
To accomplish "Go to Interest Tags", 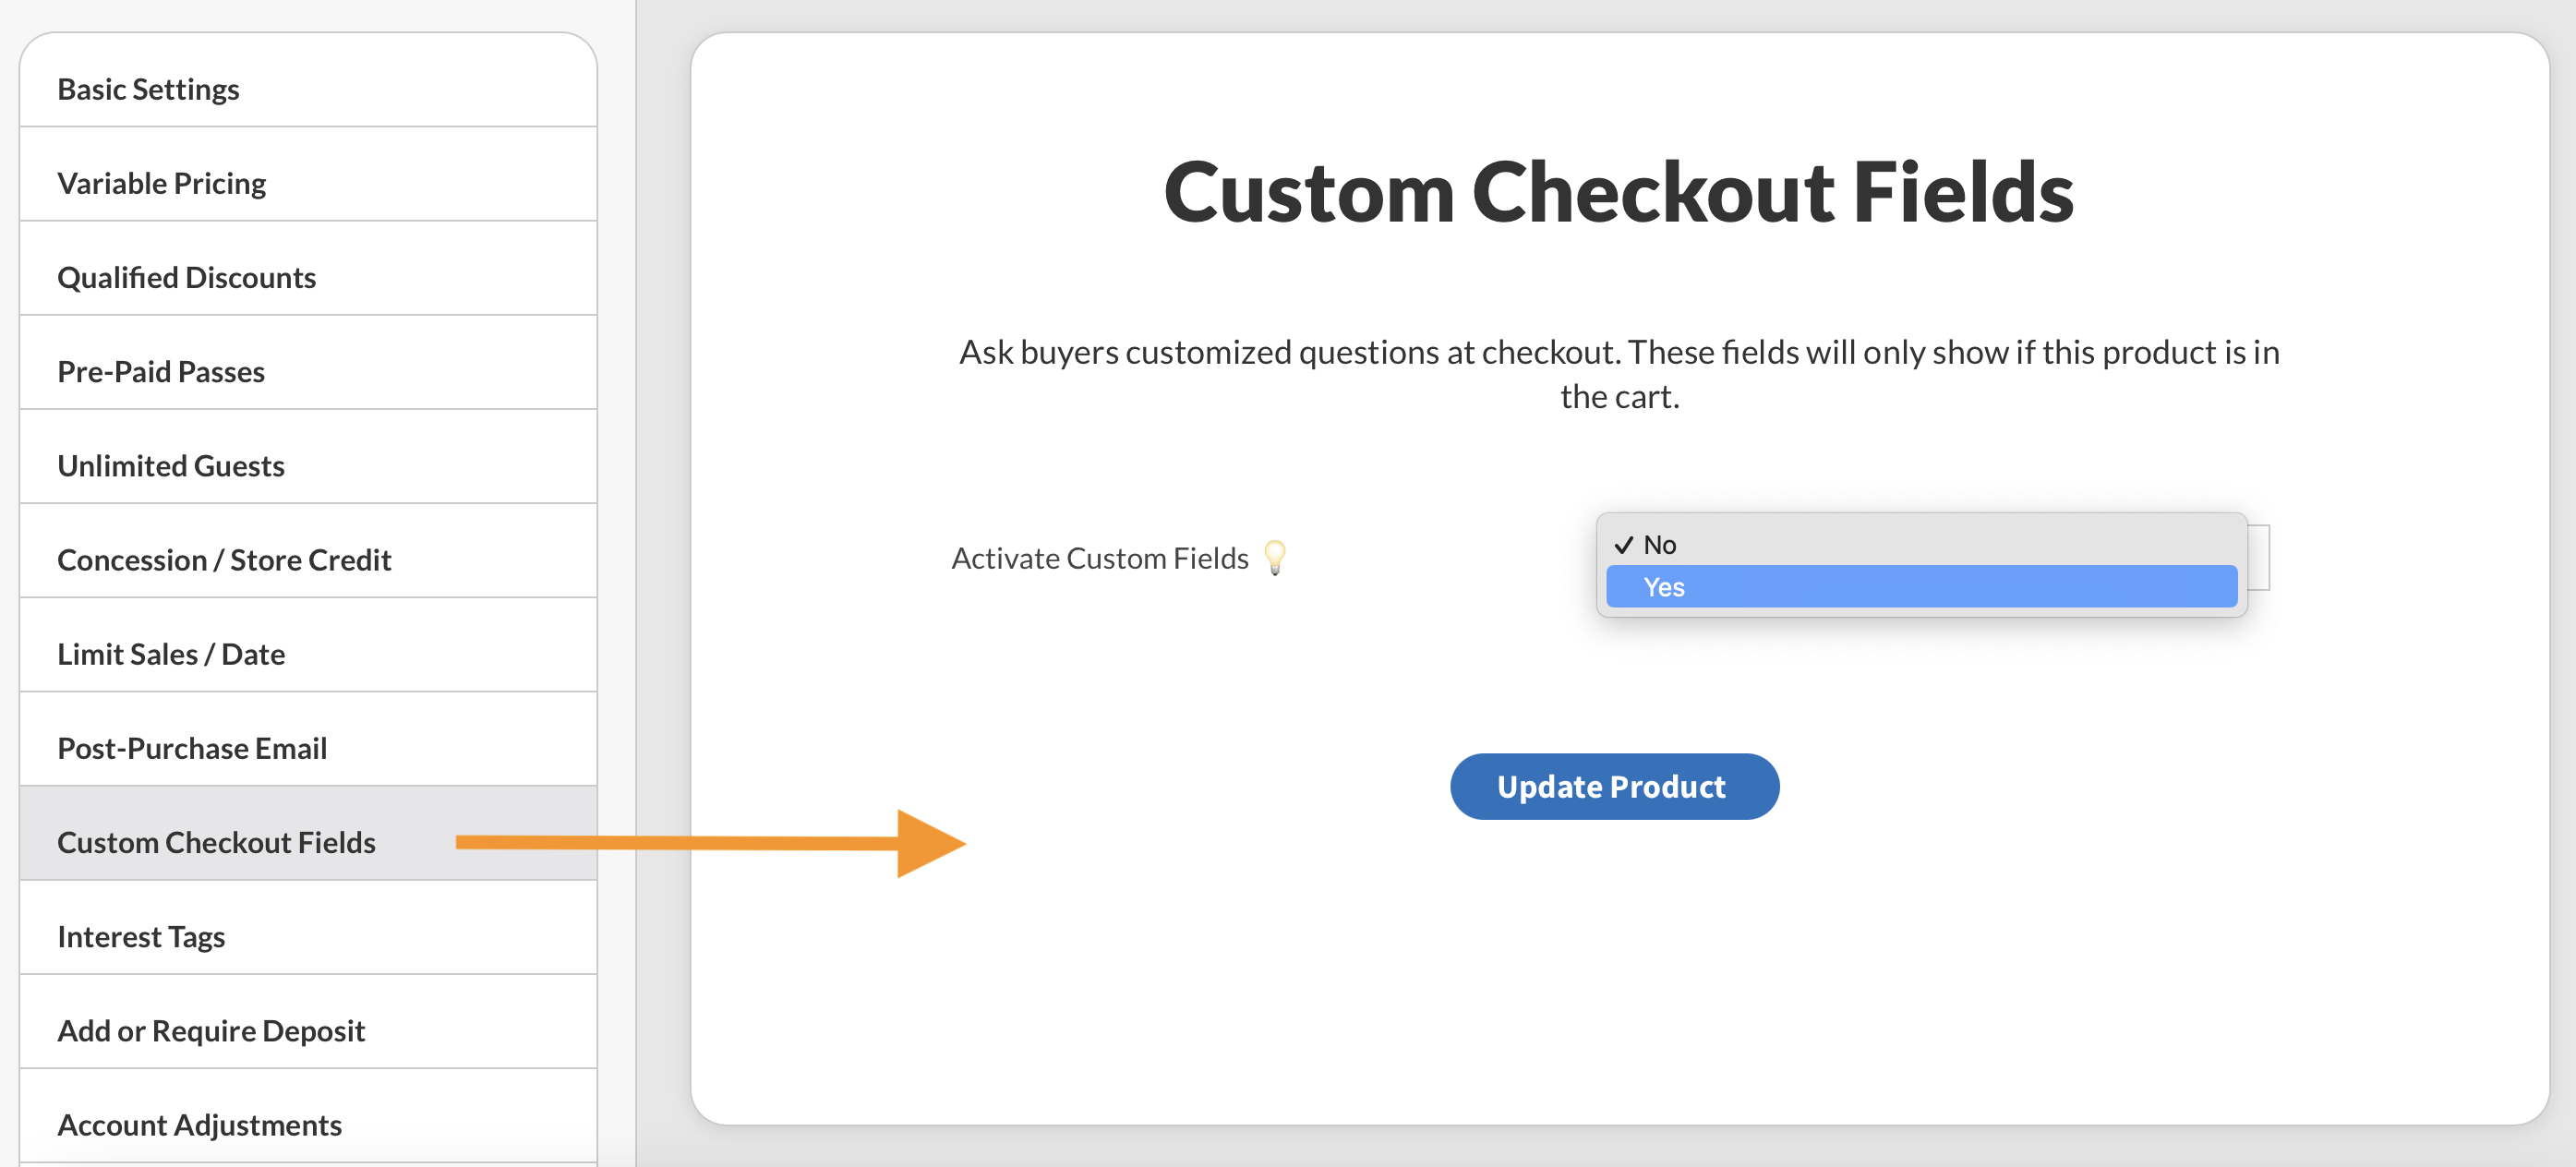I will point(141,936).
